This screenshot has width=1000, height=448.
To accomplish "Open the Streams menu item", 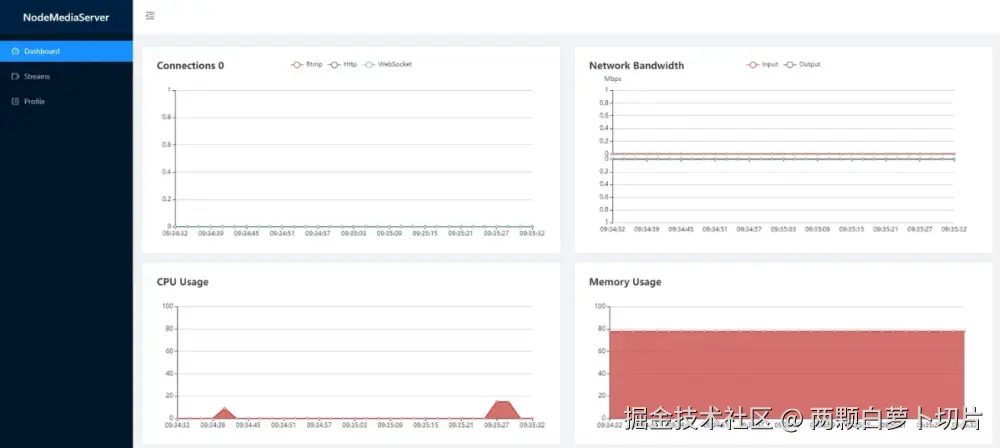I will [66, 76].
